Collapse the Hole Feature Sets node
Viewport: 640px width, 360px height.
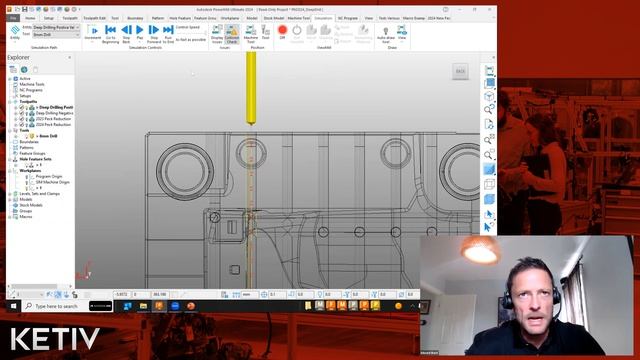click(x=10, y=159)
